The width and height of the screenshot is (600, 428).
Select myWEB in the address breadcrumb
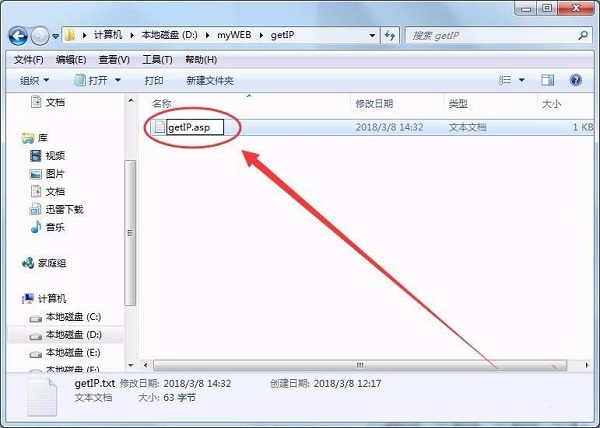[x=234, y=35]
